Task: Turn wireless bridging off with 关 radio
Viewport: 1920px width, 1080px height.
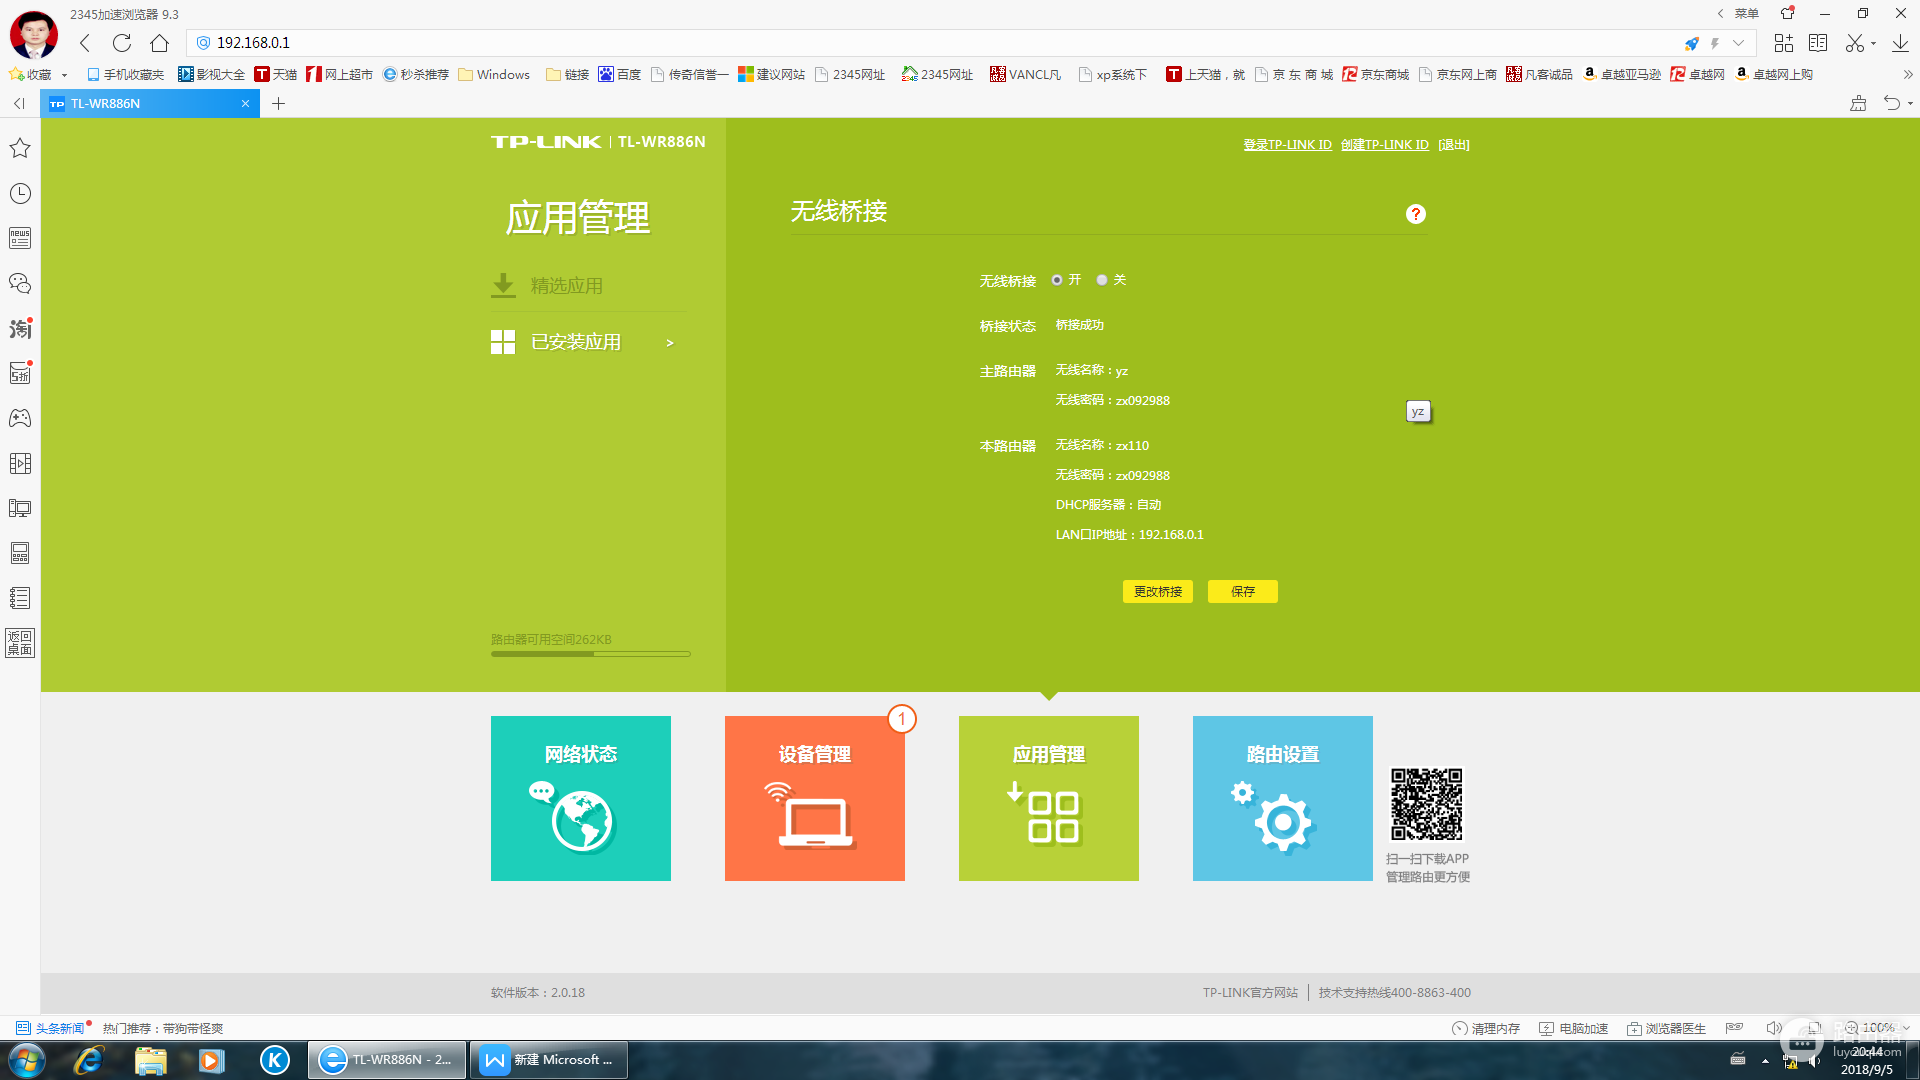Action: point(1102,280)
